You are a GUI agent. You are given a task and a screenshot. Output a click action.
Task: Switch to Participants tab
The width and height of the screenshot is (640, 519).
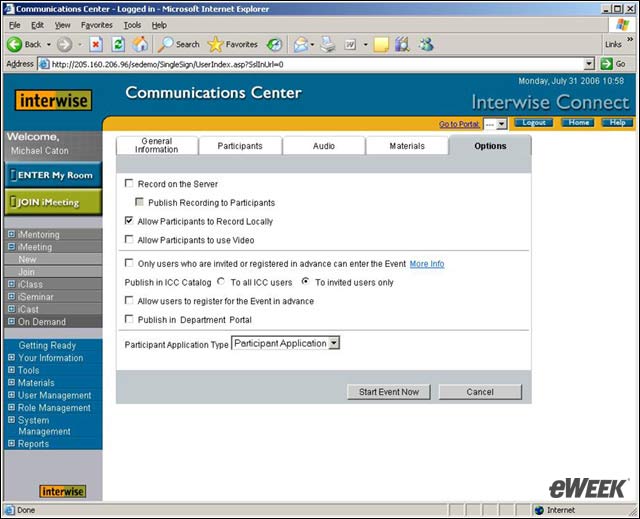click(240, 146)
